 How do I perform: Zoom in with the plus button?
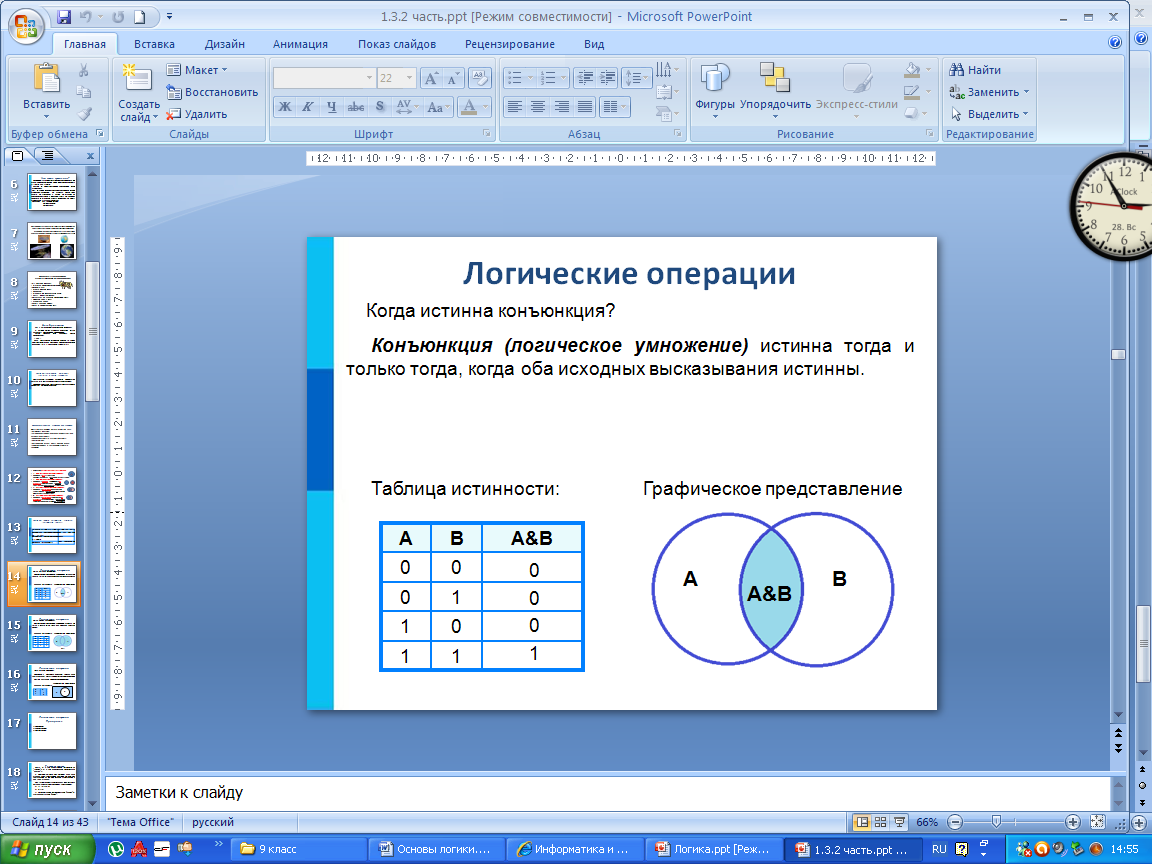(x=1073, y=822)
